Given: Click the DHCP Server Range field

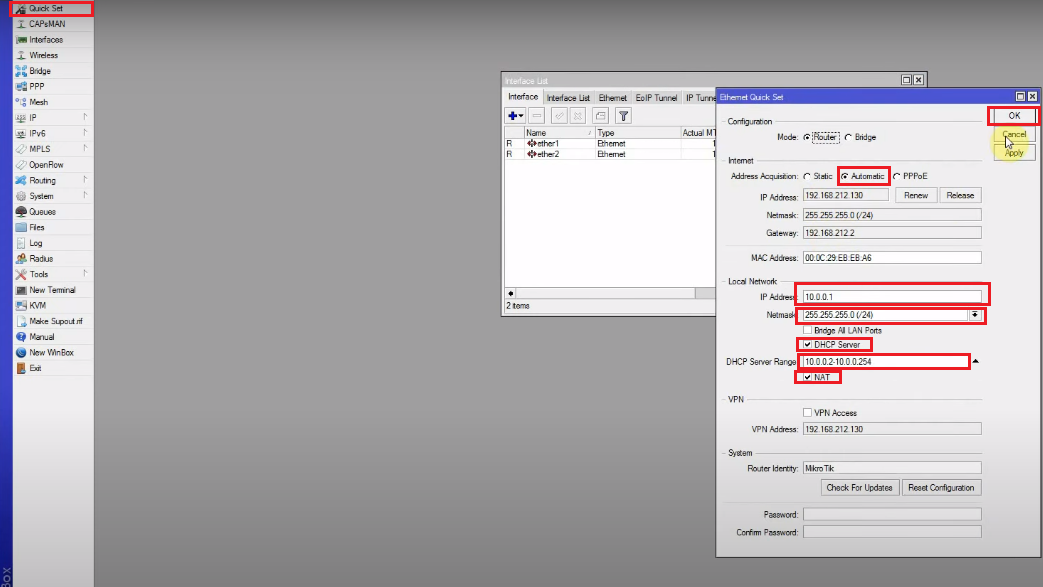Looking at the screenshot, I should coord(885,362).
